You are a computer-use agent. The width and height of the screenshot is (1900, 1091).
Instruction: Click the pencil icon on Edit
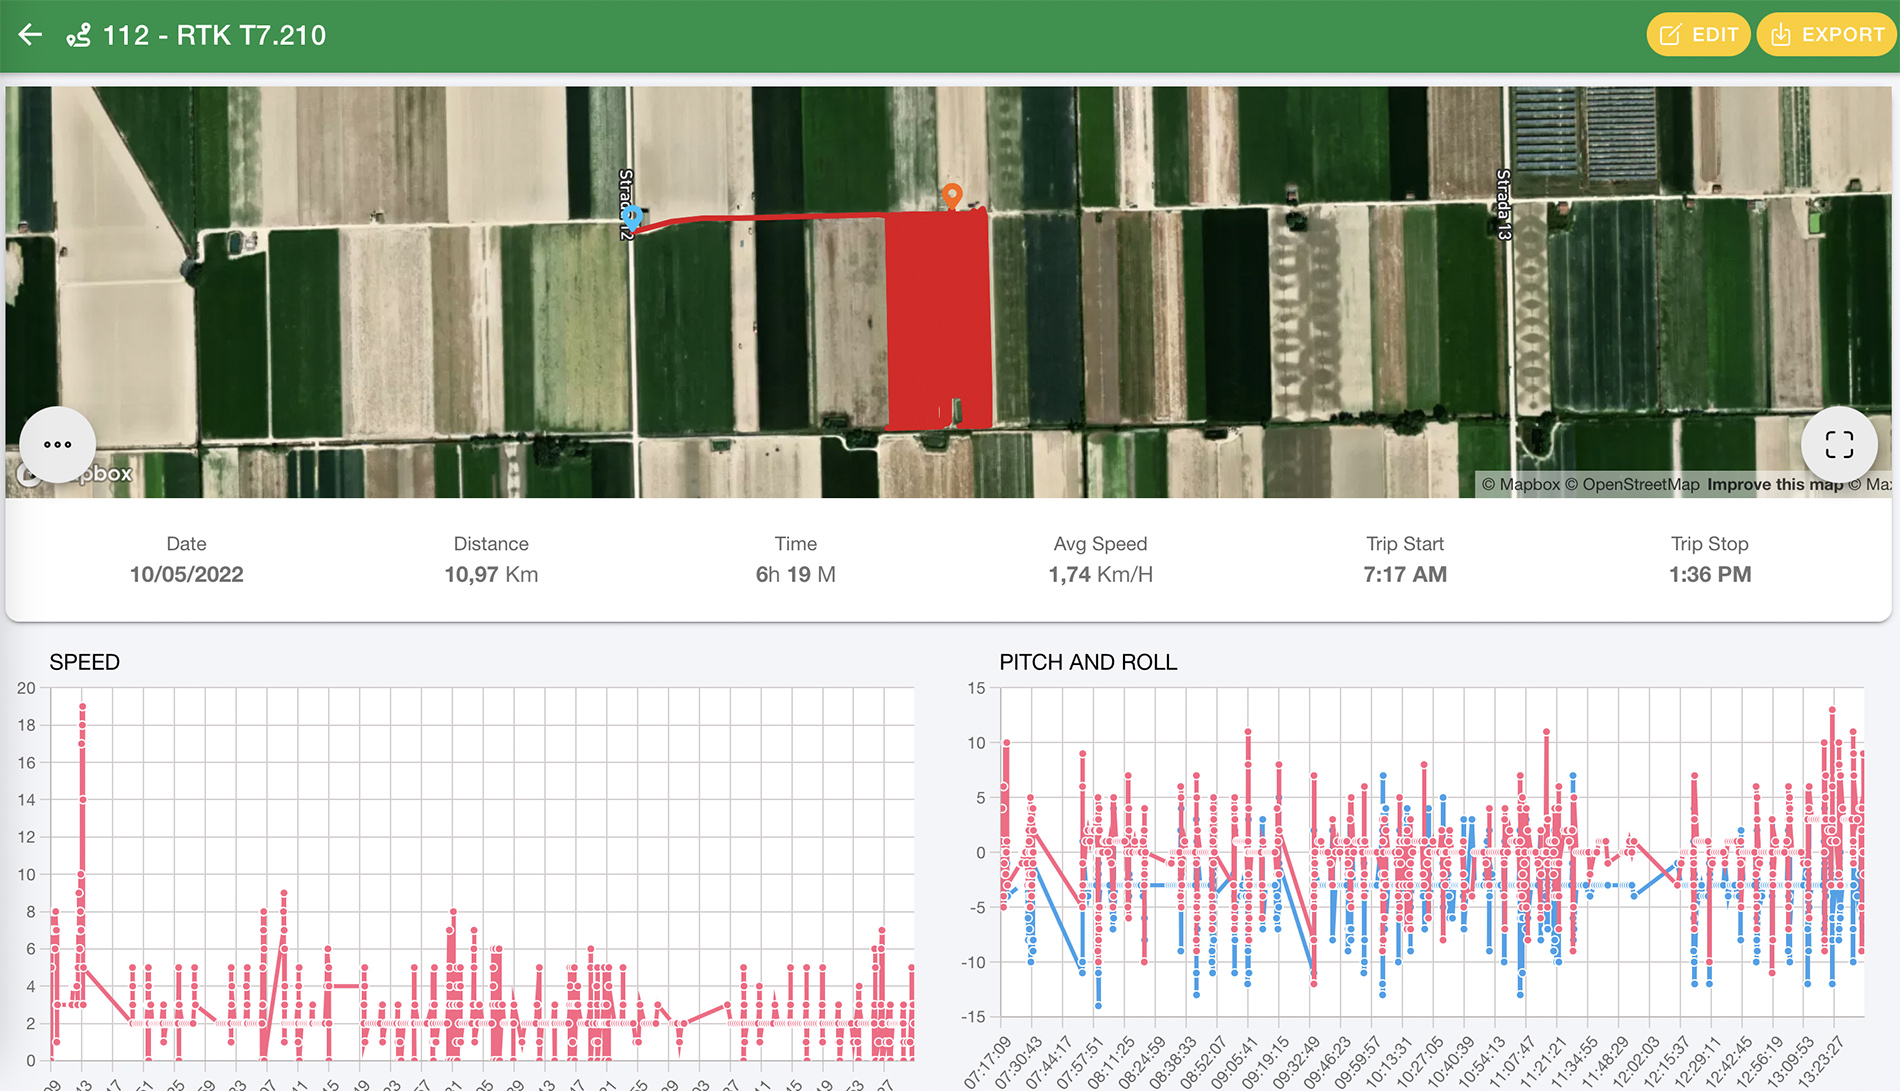[x=1670, y=35]
